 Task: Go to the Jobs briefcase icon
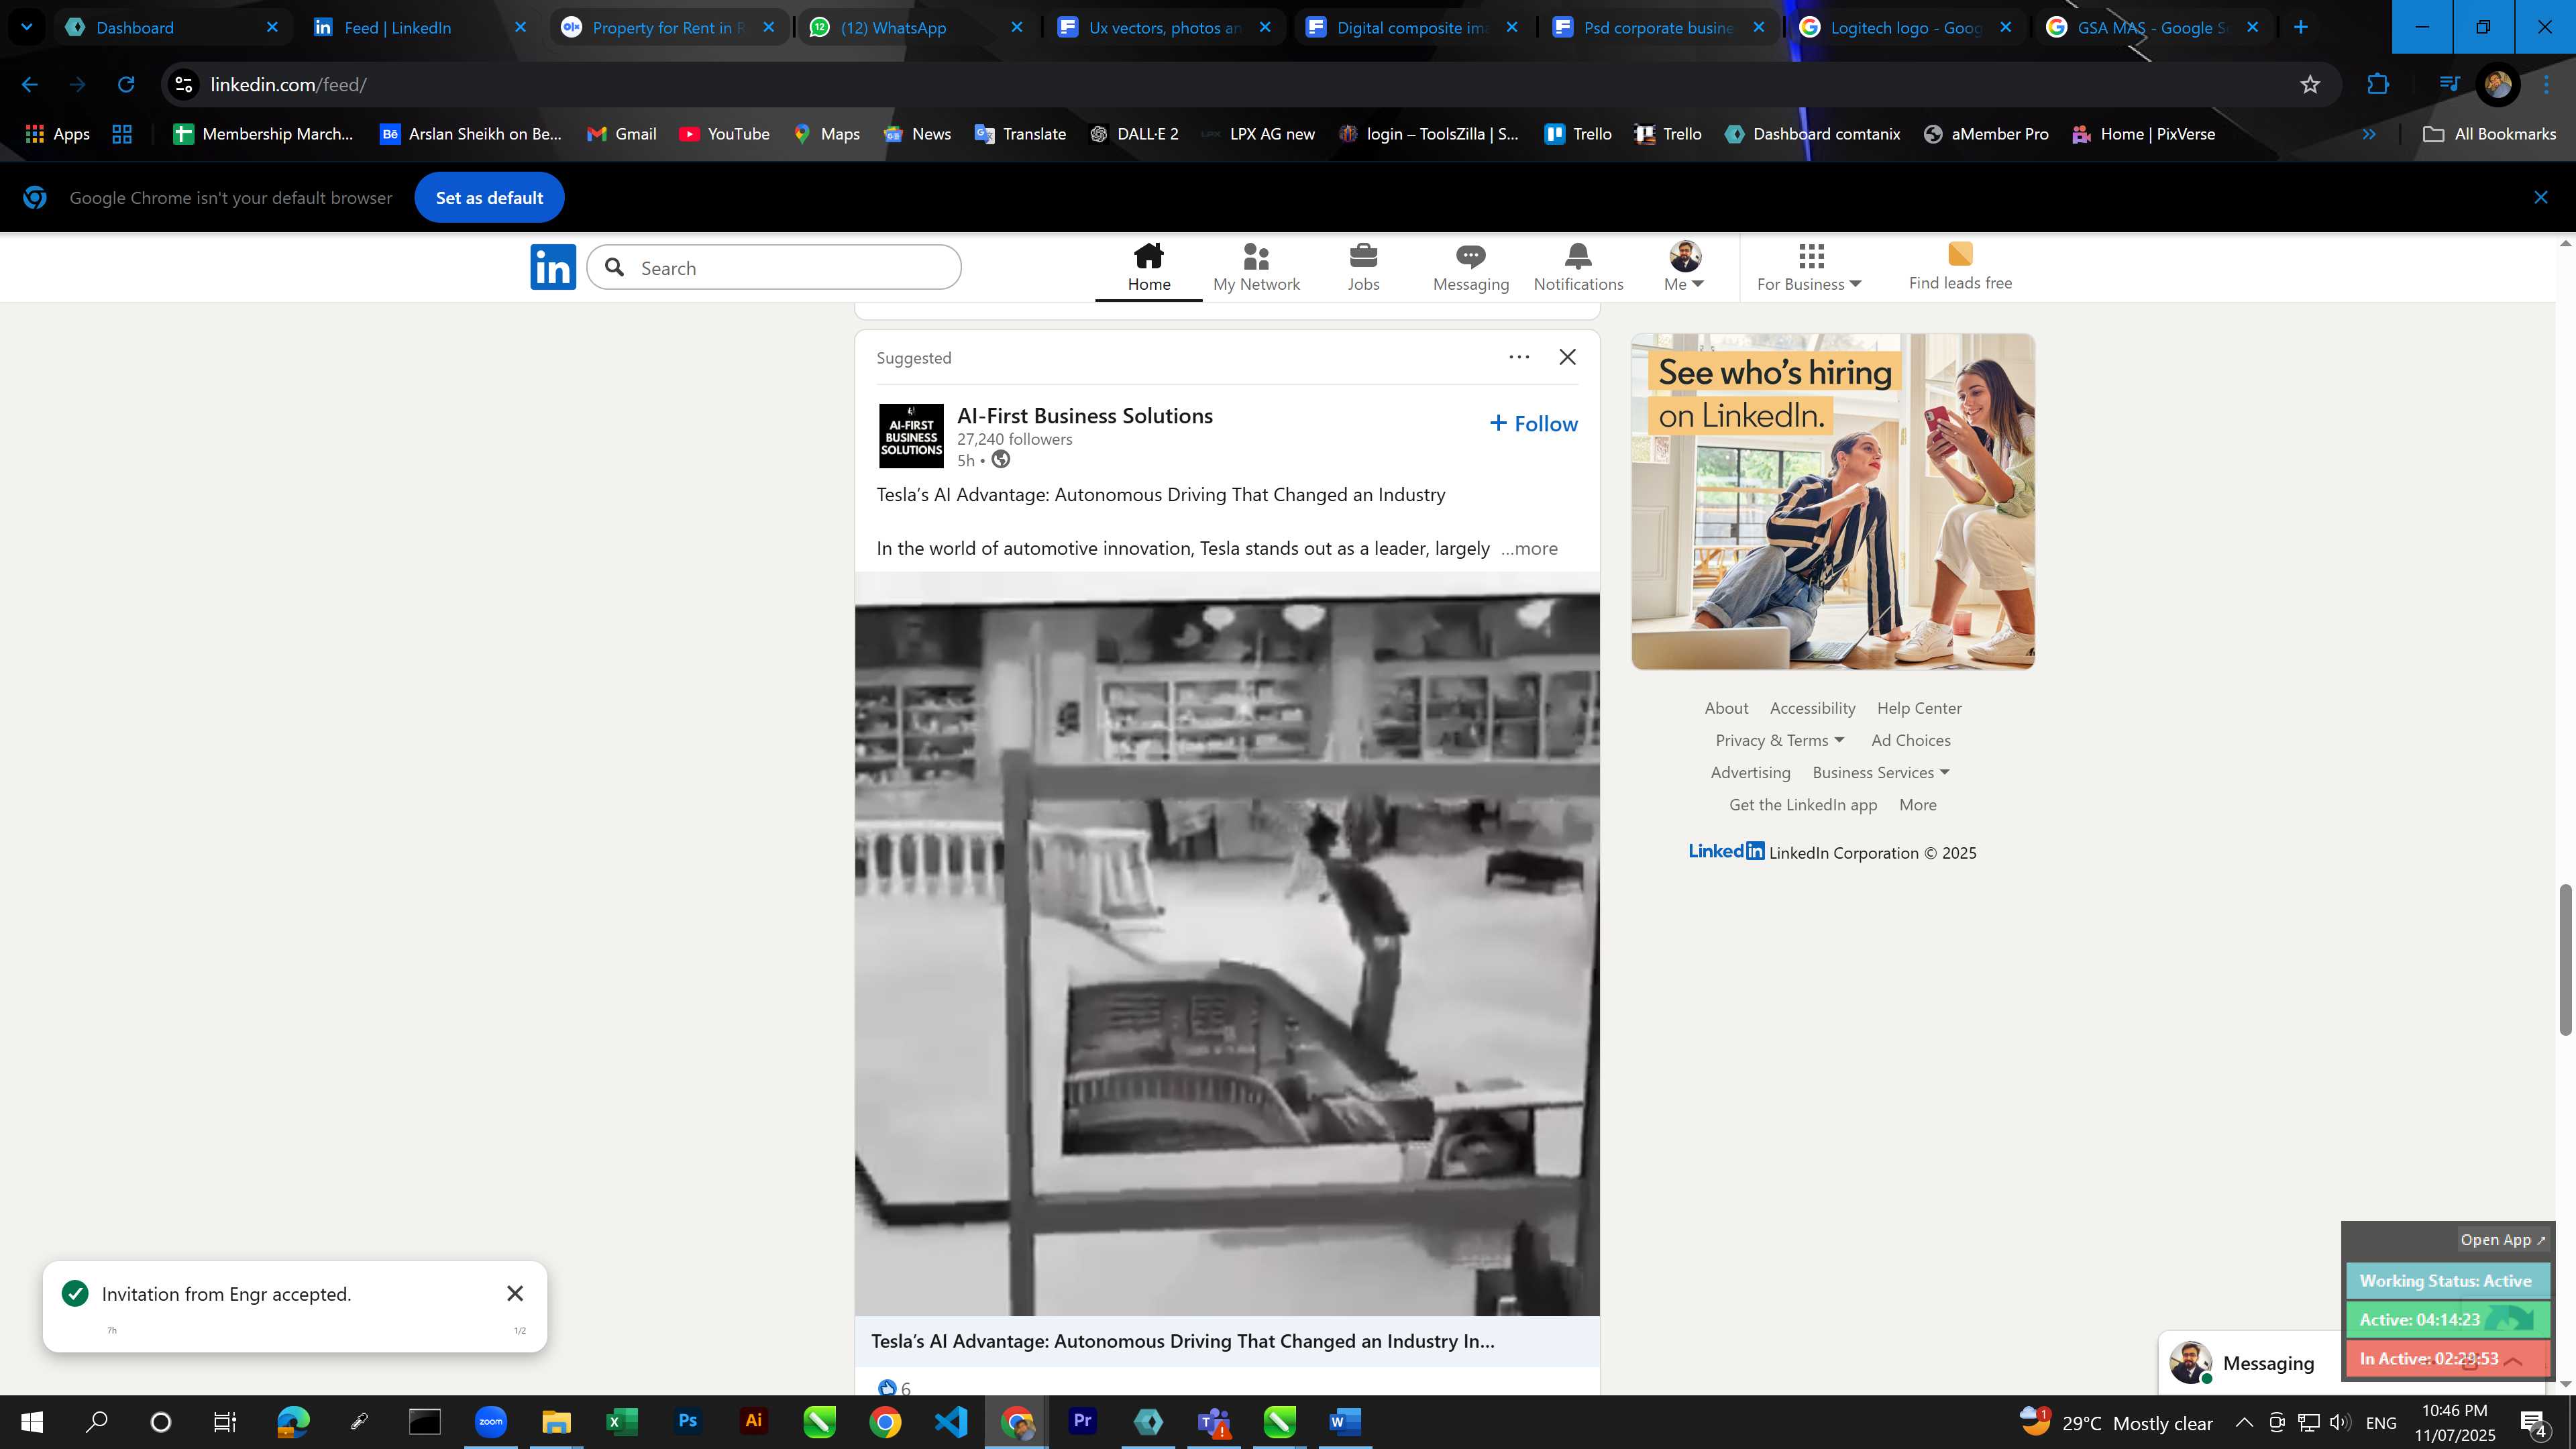(x=1363, y=268)
